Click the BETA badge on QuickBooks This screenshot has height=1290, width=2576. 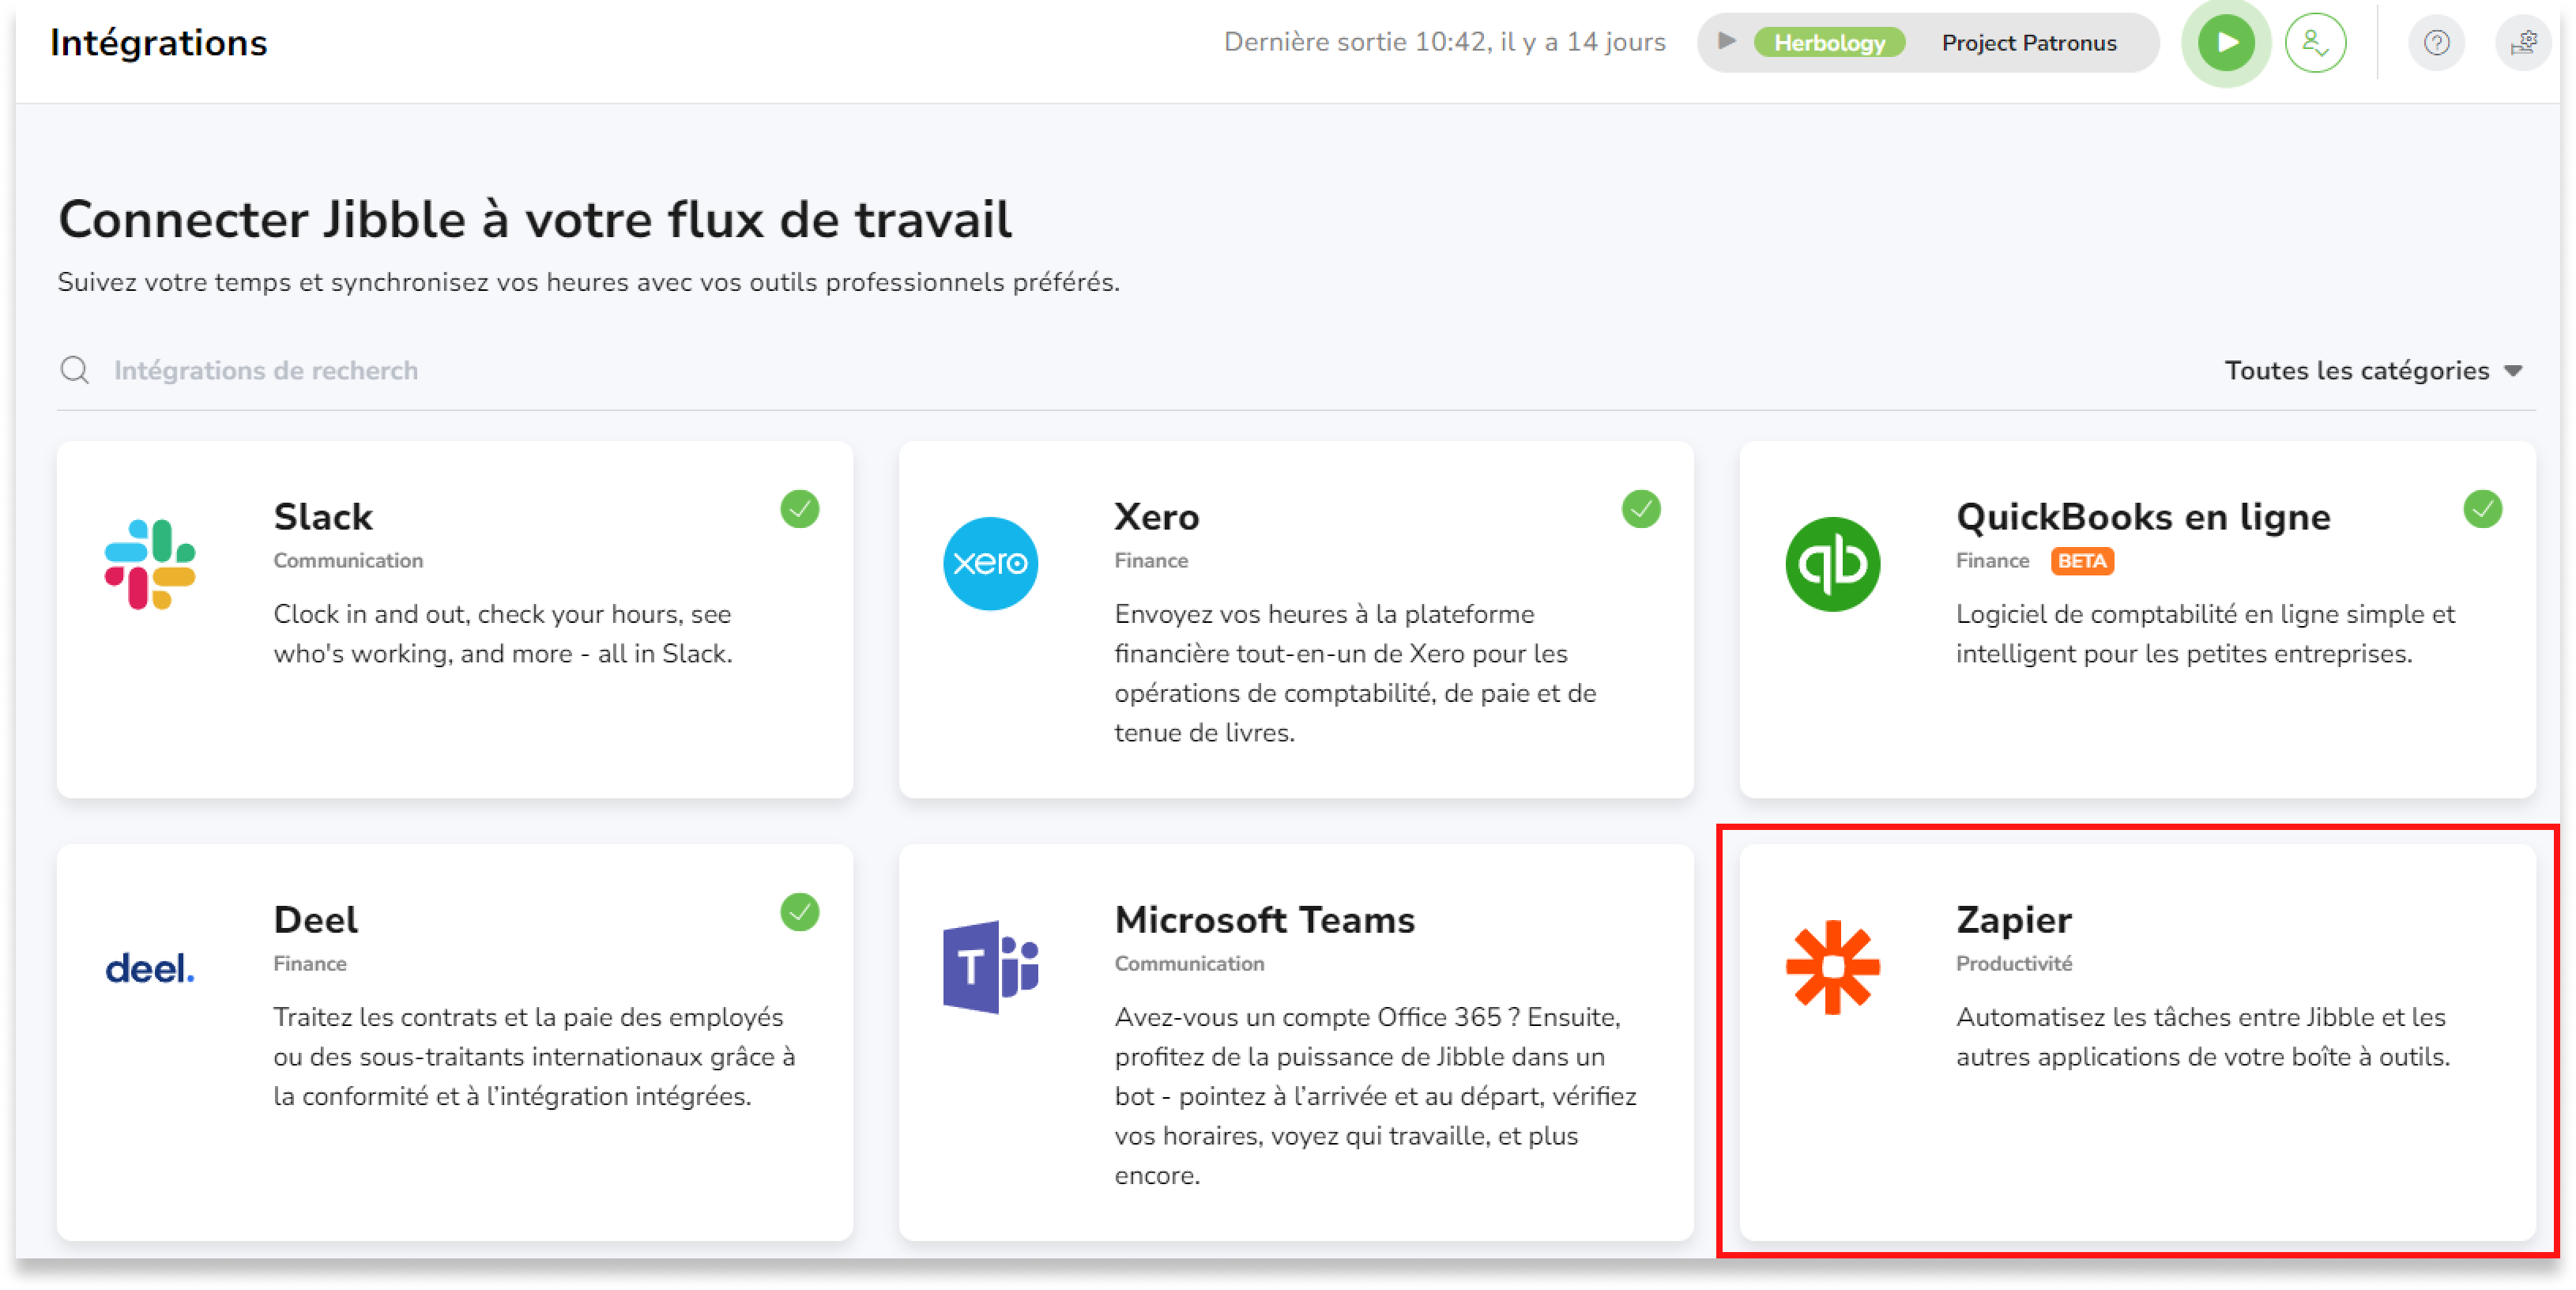pyautogui.click(x=2082, y=561)
